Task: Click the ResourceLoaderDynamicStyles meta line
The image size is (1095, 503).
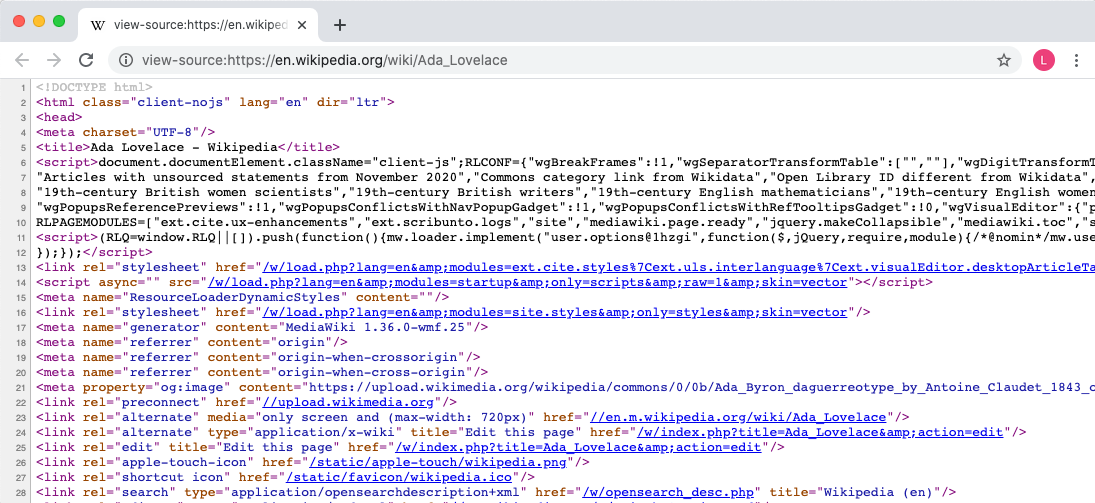Action: pos(242,298)
